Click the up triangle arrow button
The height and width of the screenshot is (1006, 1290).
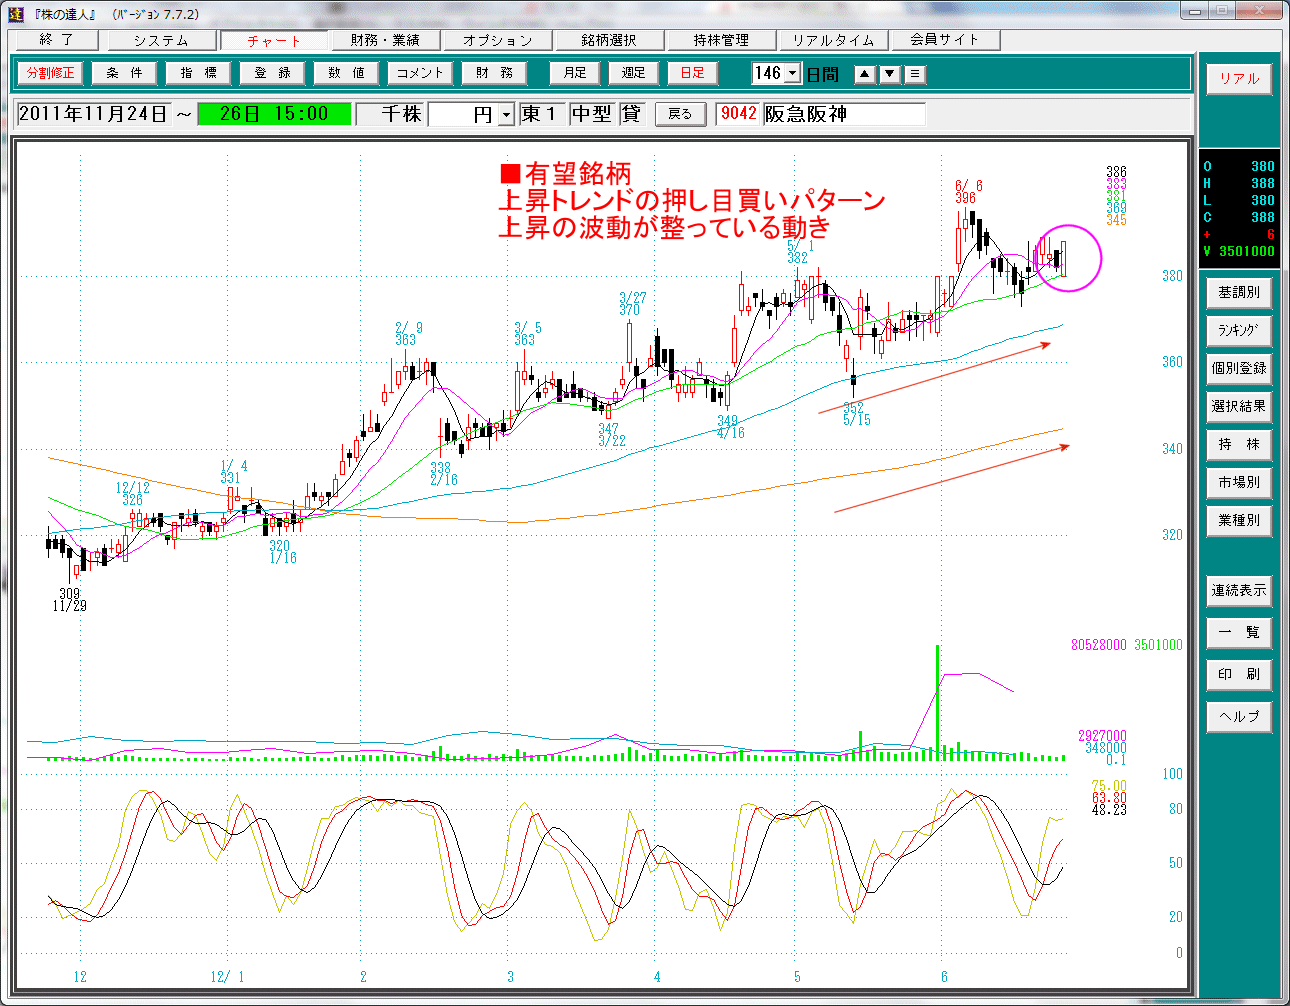(x=865, y=74)
